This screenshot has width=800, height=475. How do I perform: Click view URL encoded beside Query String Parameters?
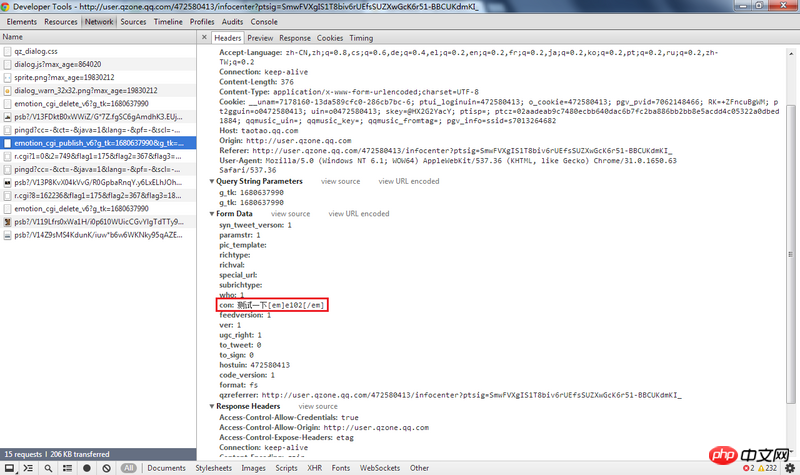[x=409, y=181]
